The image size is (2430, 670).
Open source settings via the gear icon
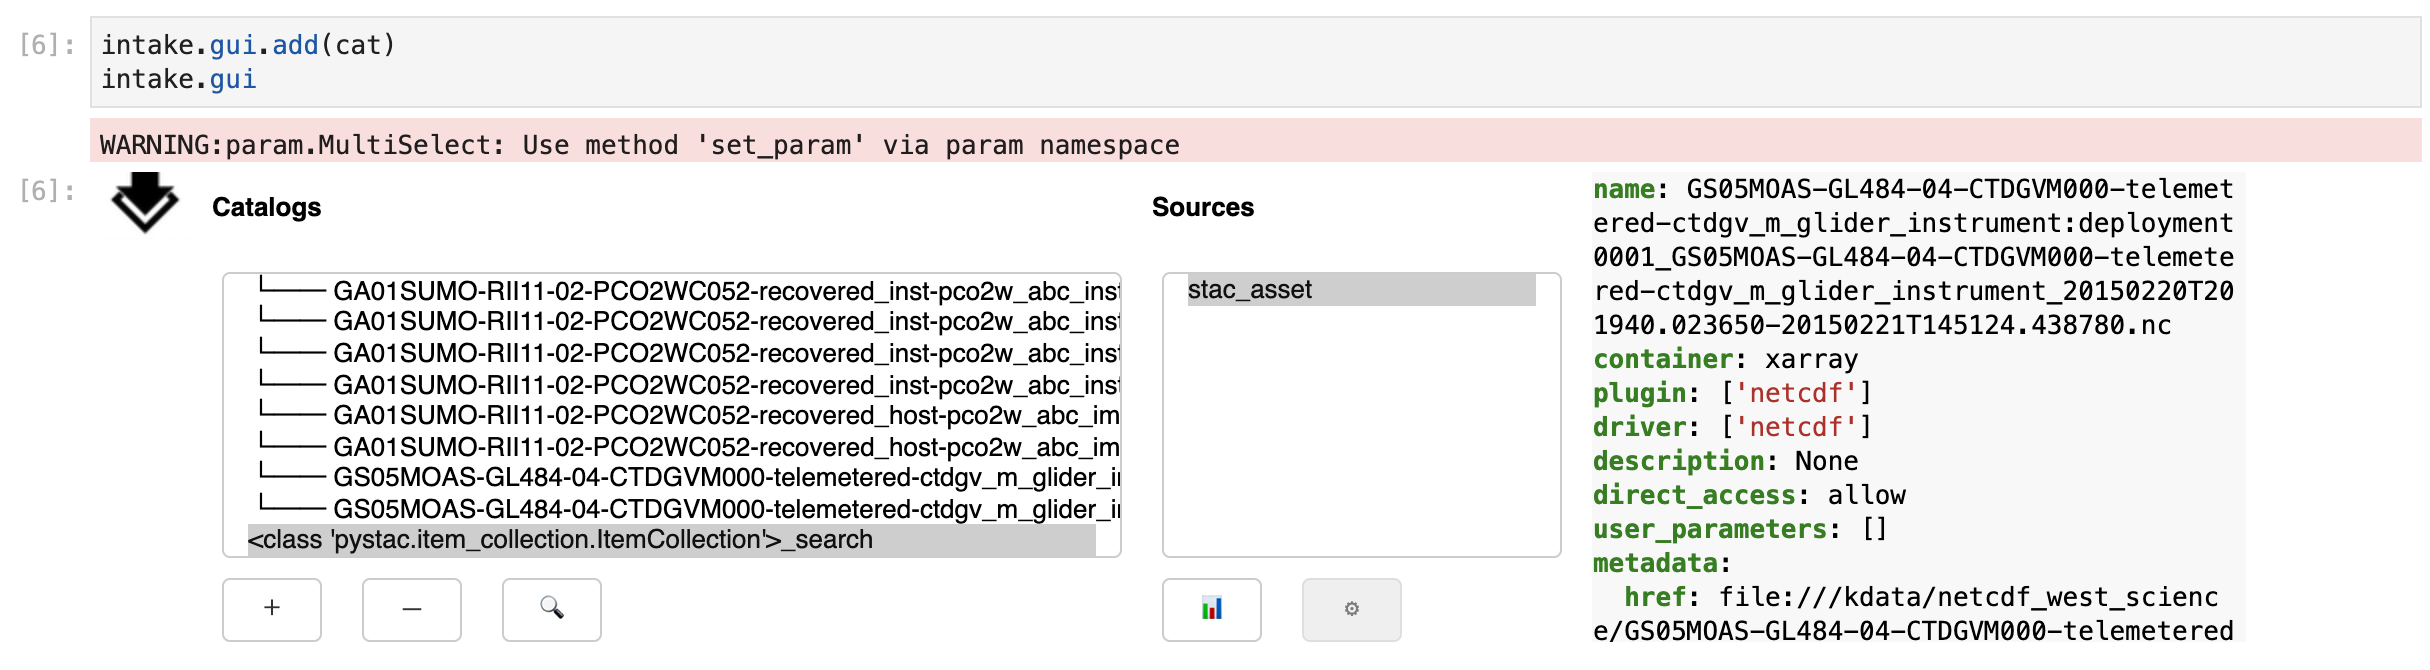click(x=1351, y=610)
